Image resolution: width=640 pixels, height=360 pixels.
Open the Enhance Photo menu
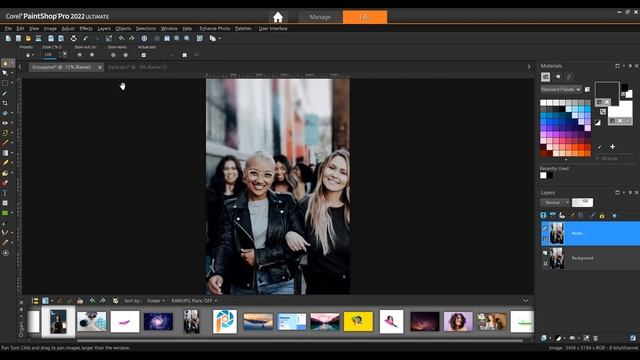pos(215,29)
